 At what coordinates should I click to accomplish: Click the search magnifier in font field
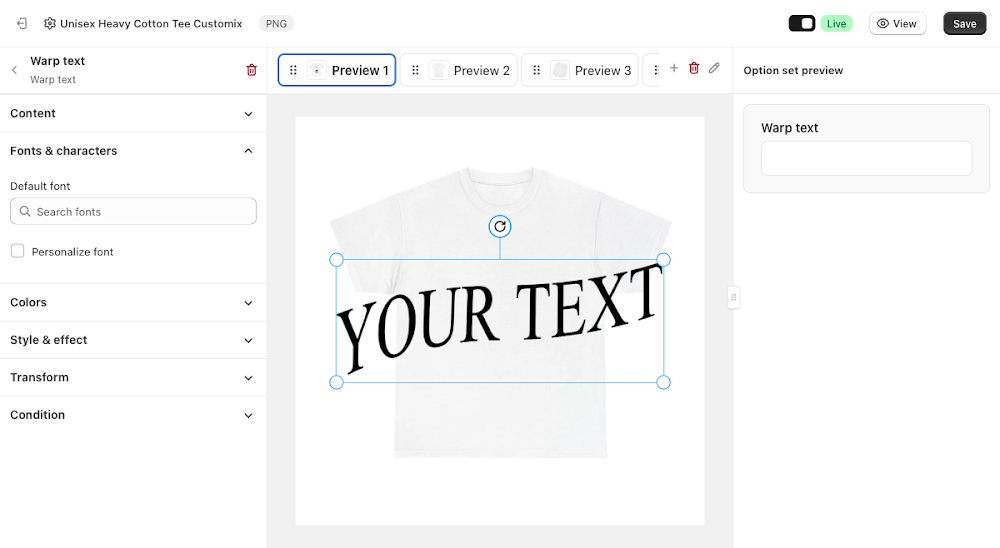tap(25, 211)
